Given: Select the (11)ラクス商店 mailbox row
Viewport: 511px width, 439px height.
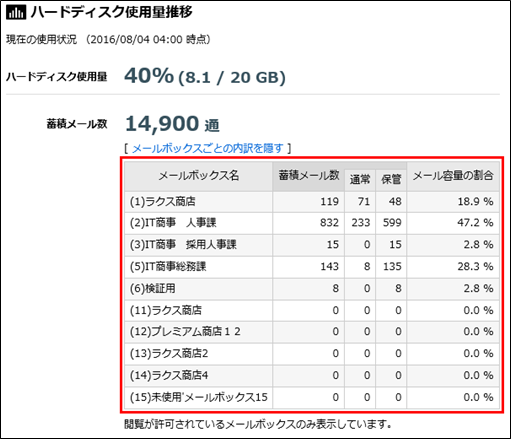Looking at the screenshot, I should [x=312, y=311].
